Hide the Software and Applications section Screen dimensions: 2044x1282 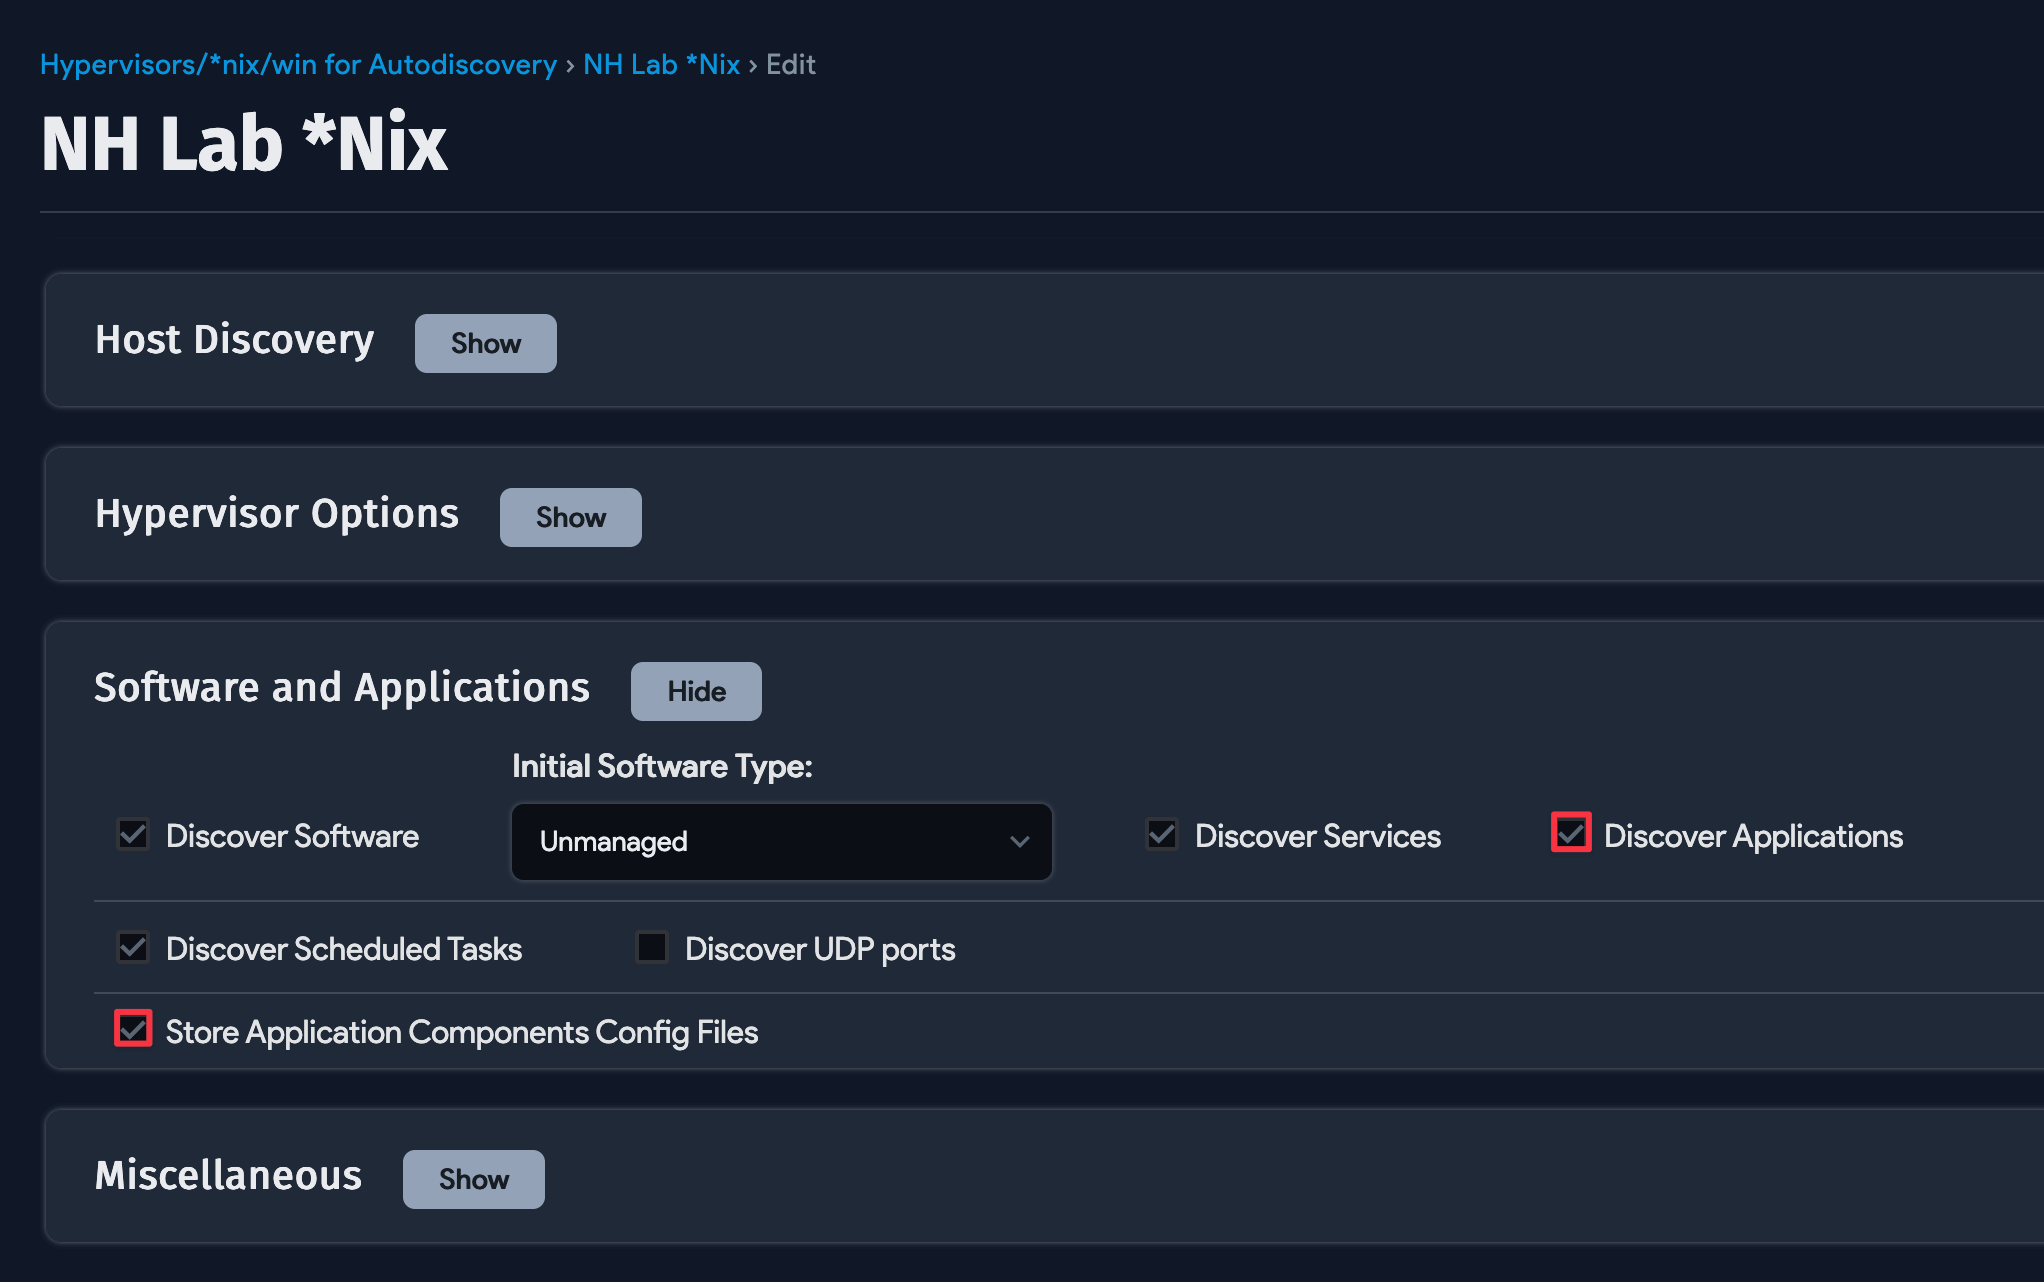pos(696,691)
